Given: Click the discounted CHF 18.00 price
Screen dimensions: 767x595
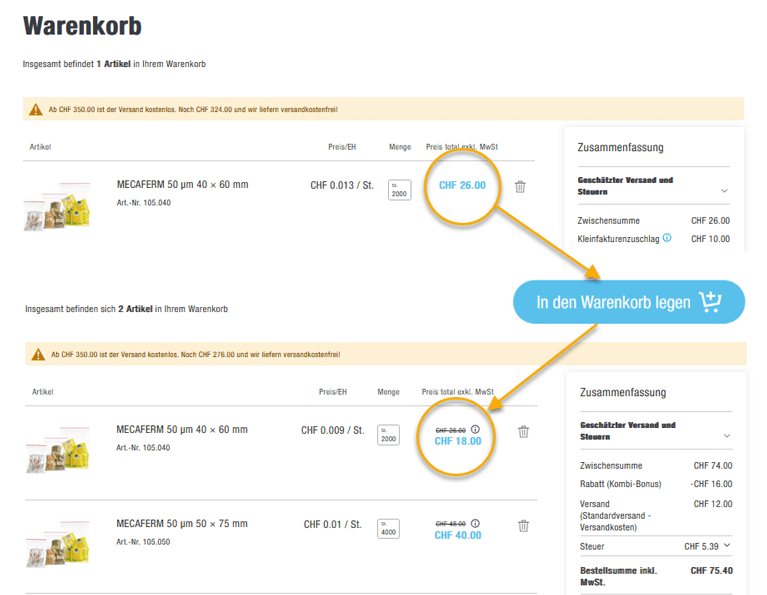Looking at the screenshot, I should click(460, 441).
